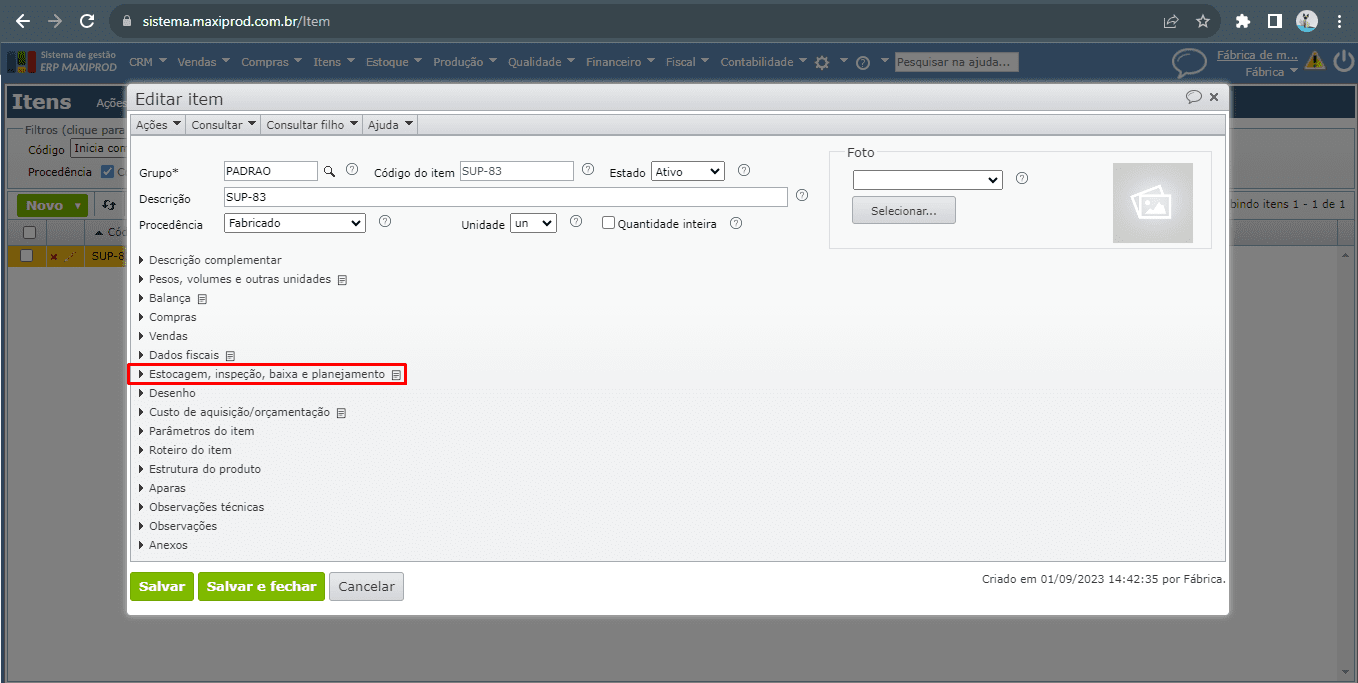Open the Estado dropdown
The height and width of the screenshot is (683, 1358).
[688, 171]
